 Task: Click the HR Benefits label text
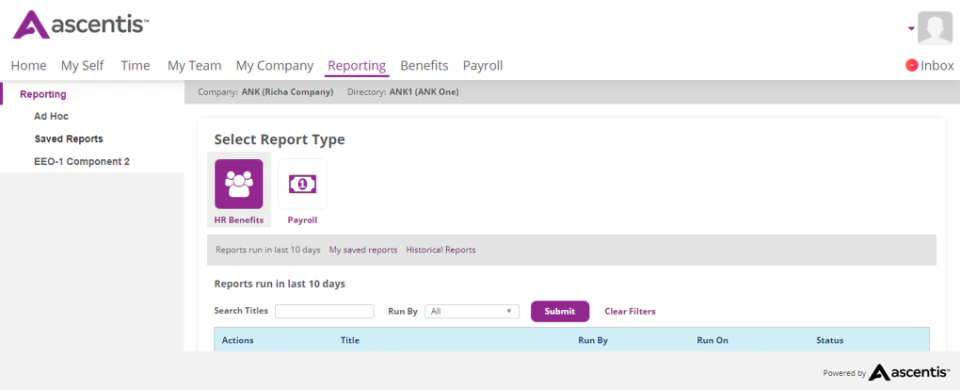(x=239, y=220)
